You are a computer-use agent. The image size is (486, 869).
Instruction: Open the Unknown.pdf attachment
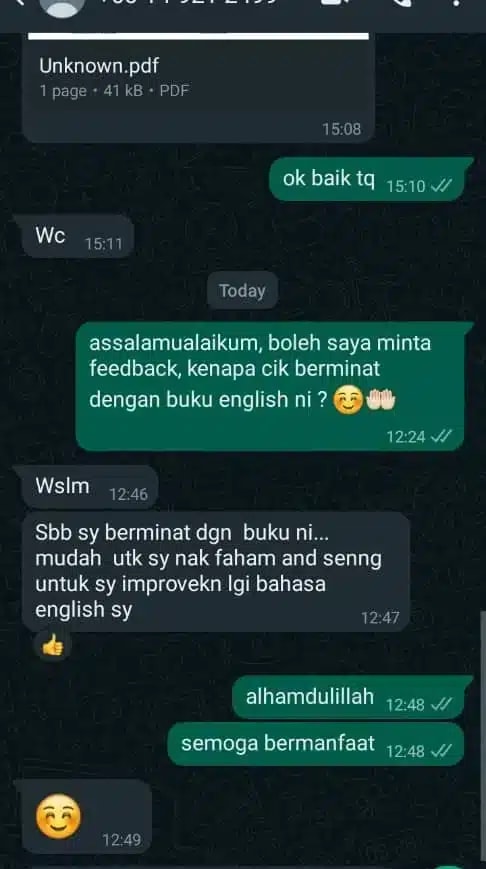click(x=198, y=91)
